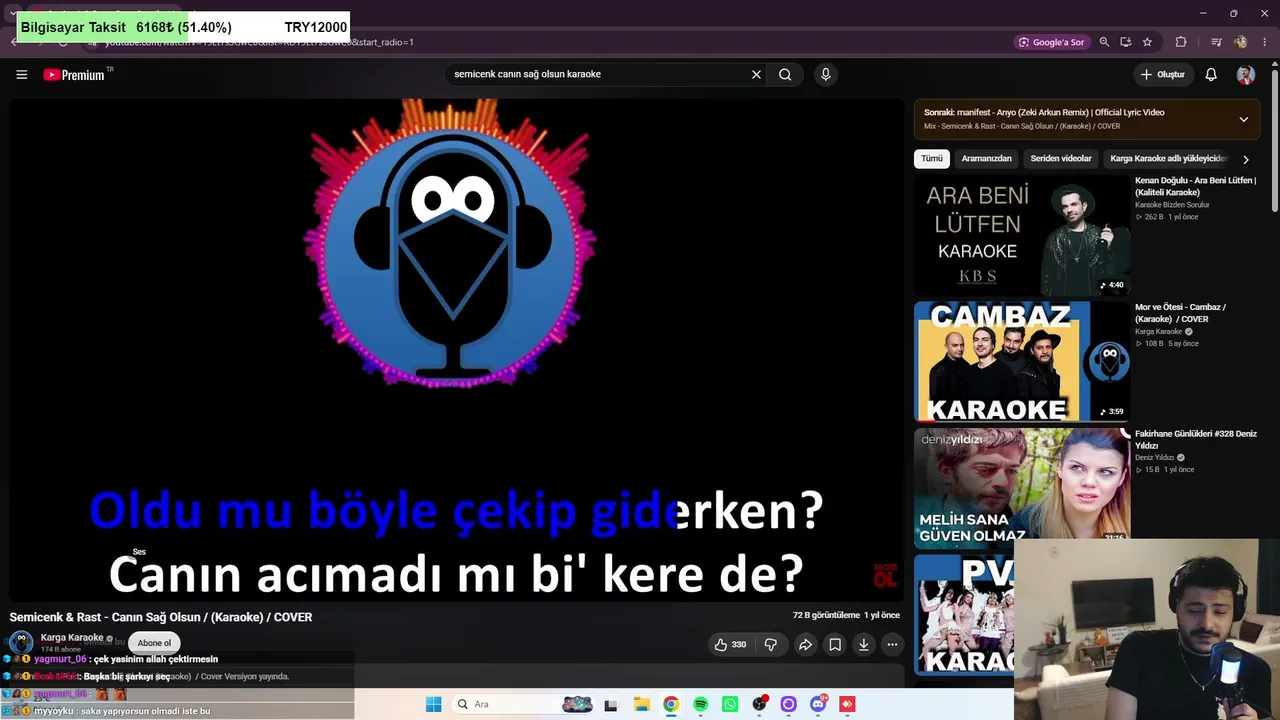Click the install app icon in address bar
Image resolution: width=1280 pixels, height=720 pixels.
(1125, 42)
